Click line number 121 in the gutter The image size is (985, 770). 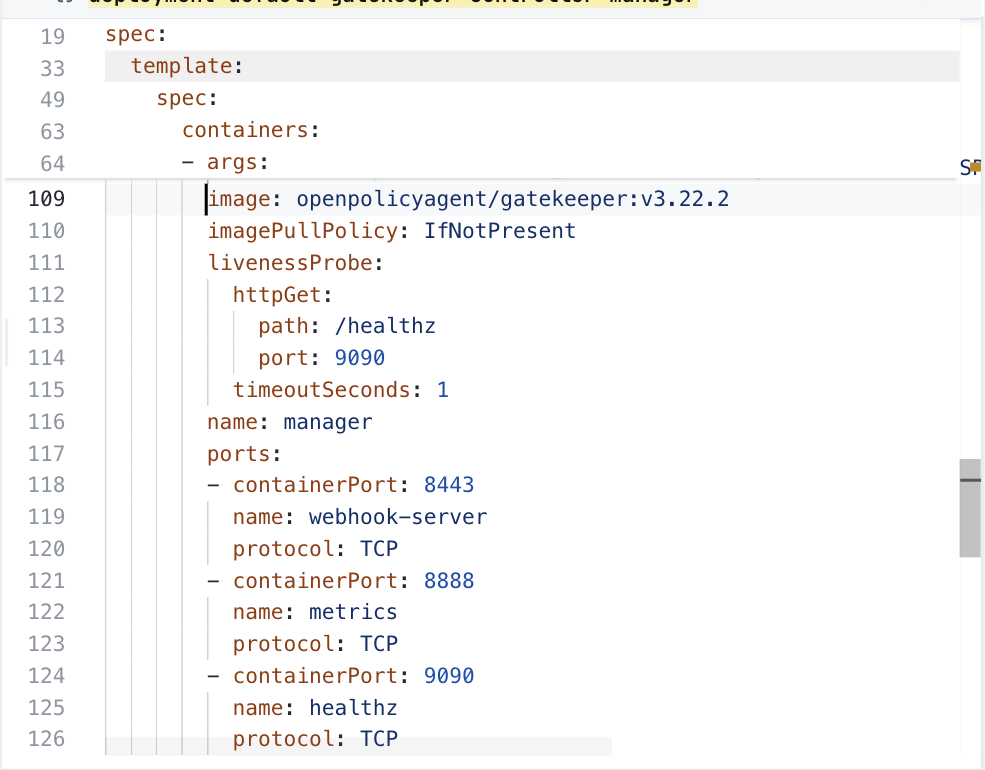[46, 581]
